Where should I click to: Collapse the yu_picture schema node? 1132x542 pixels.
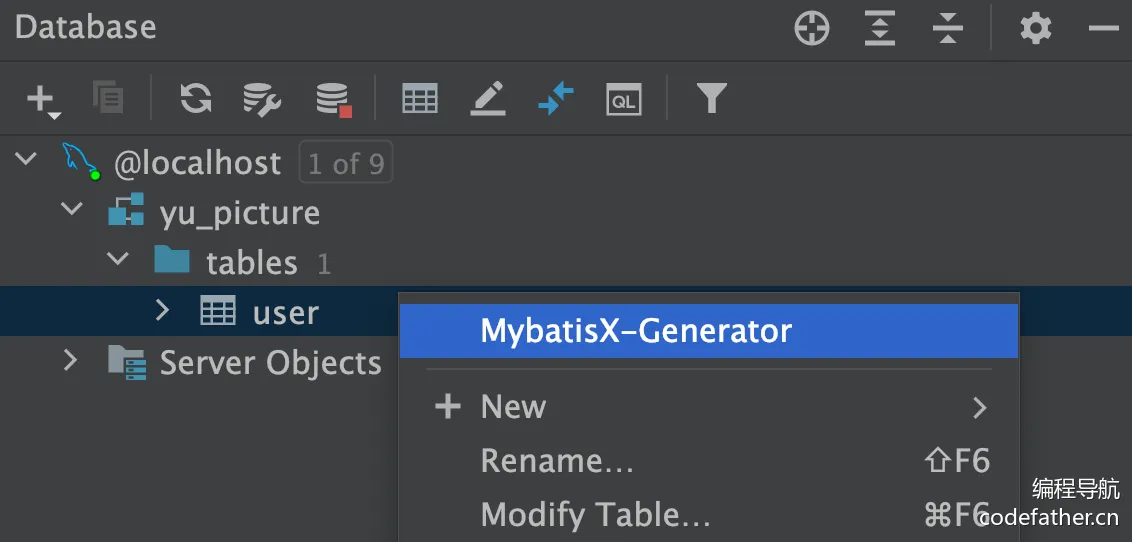tap(71, 209)
